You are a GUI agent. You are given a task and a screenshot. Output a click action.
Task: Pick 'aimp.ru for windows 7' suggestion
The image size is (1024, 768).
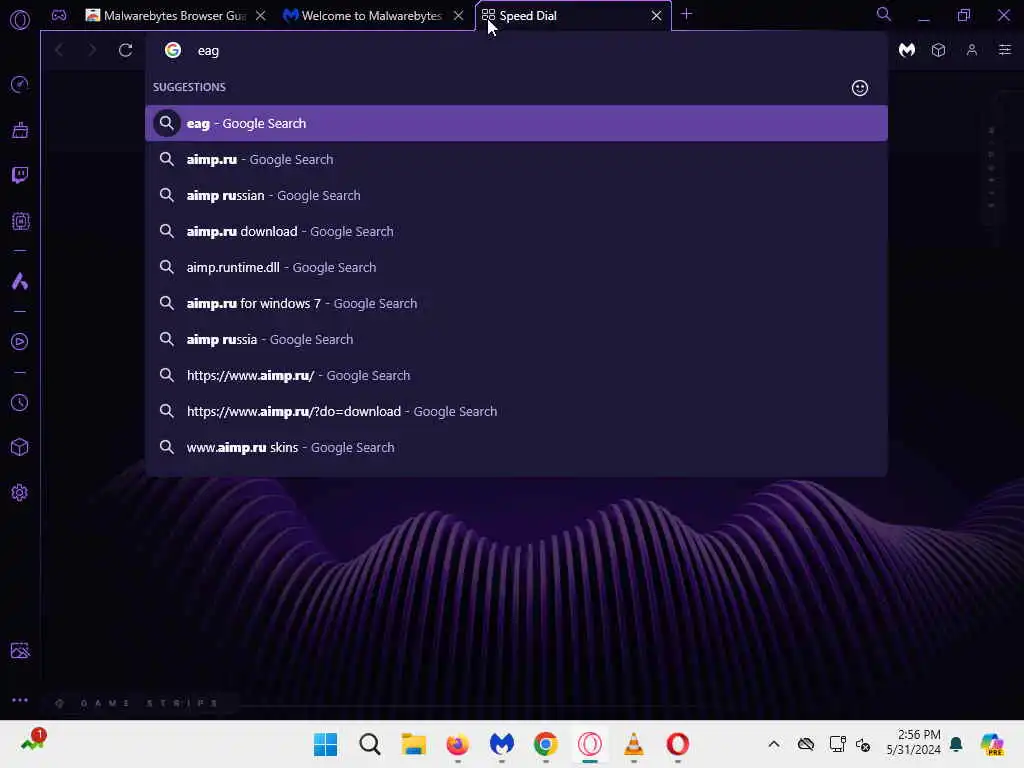pyautogui.click(x=516, y=303)
